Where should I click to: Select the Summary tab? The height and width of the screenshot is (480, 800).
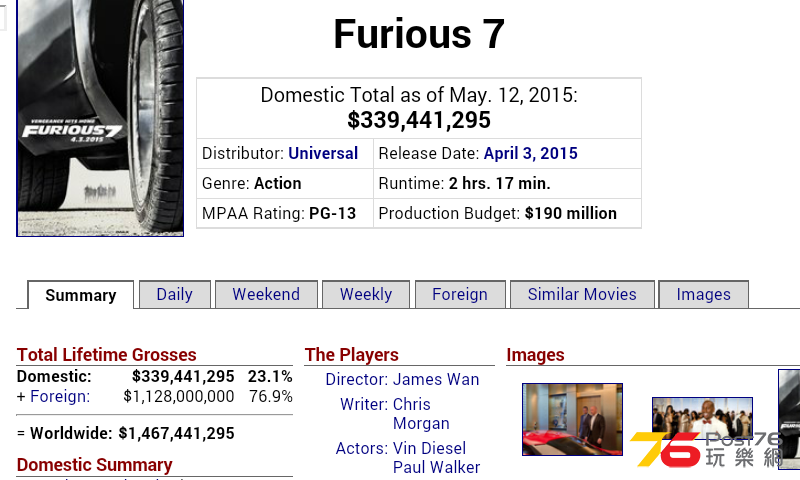click(x=81, y=295)
